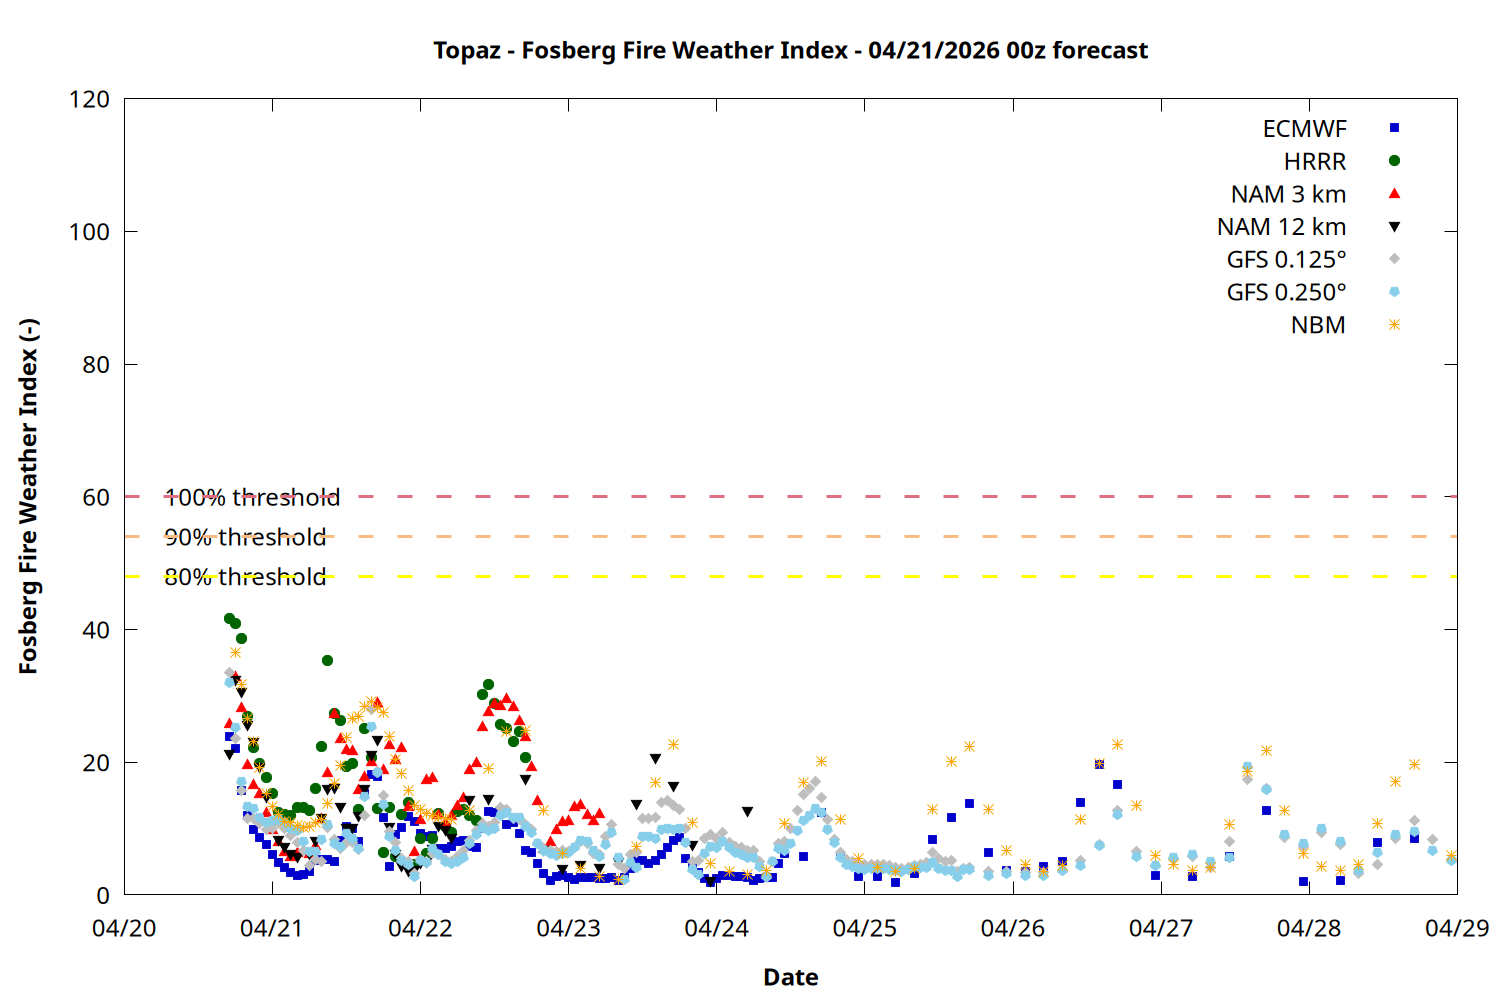The image size is (1500, 1000).
Task: Click the 04/21 date tick label
Action: pos(271,929)
